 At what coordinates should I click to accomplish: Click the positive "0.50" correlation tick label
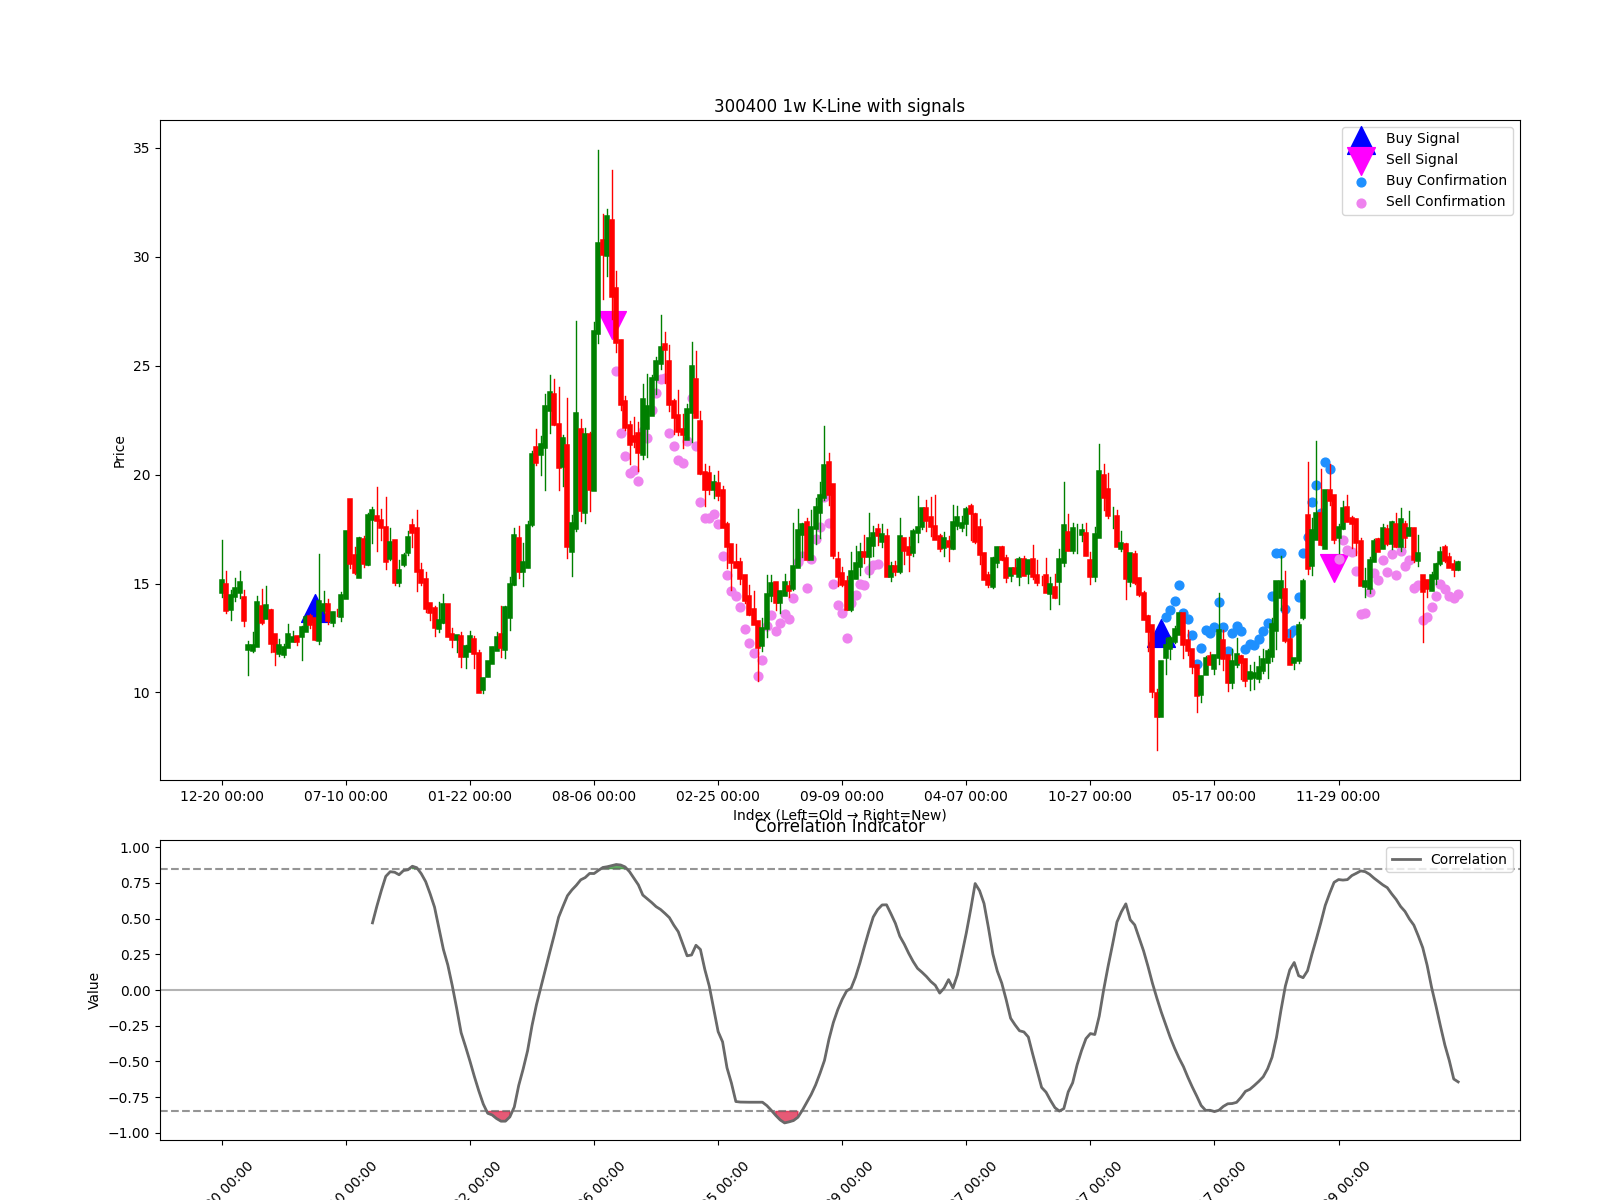tap(135, 920)
